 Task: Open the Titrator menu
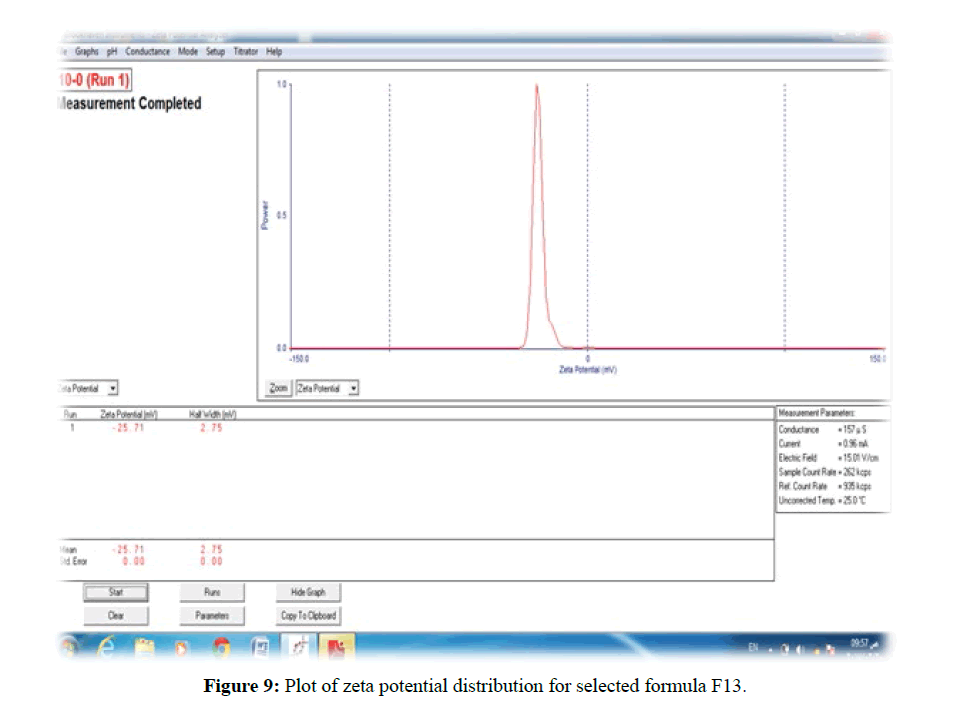tap(245, 52)
